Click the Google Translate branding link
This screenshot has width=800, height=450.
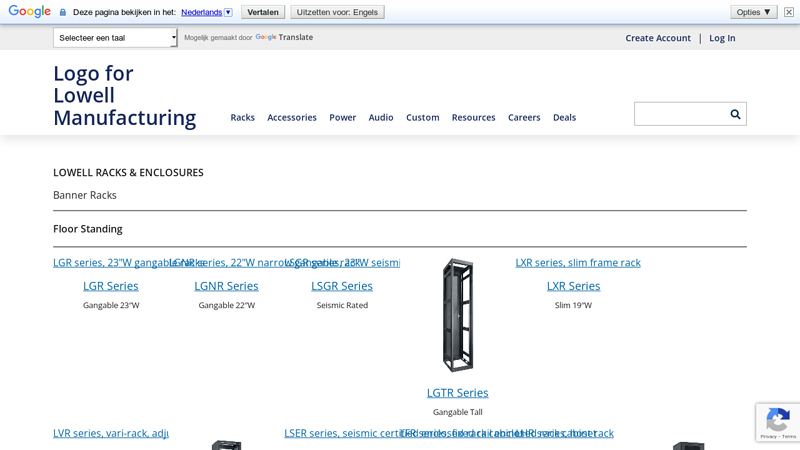[x=284, y=37]
